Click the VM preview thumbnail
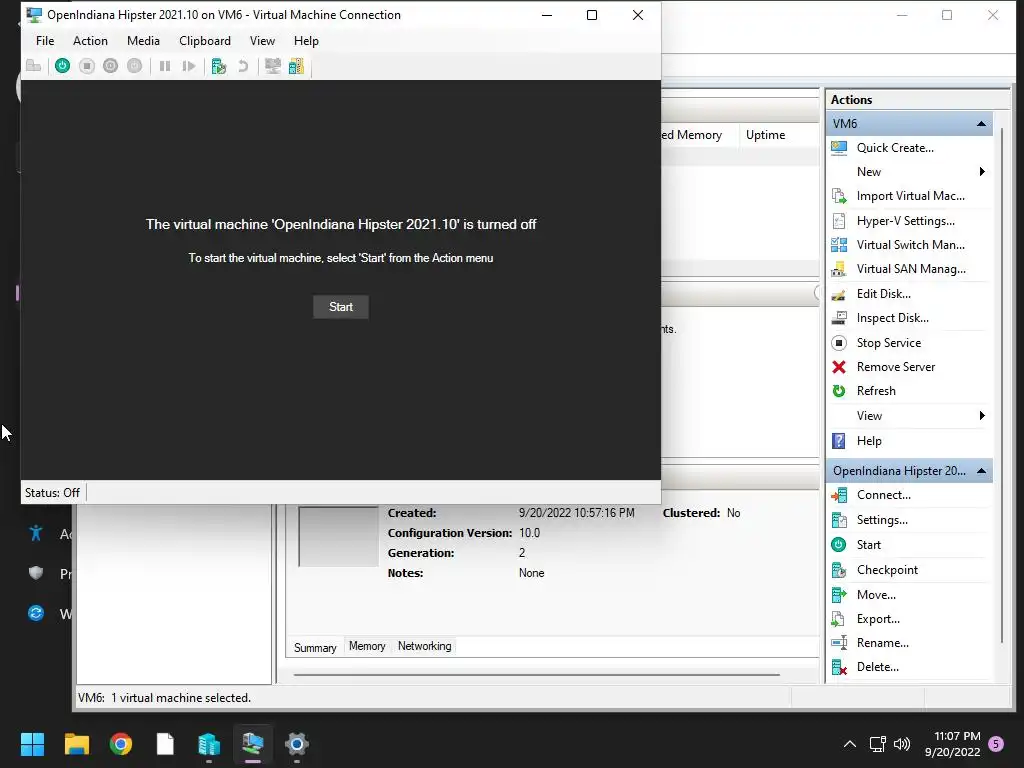The width and height of the screenshot is (1024, 768). [x=338, y=536]
